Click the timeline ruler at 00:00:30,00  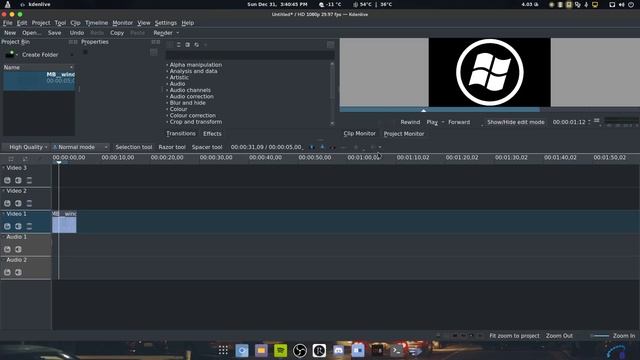(216, 158)
